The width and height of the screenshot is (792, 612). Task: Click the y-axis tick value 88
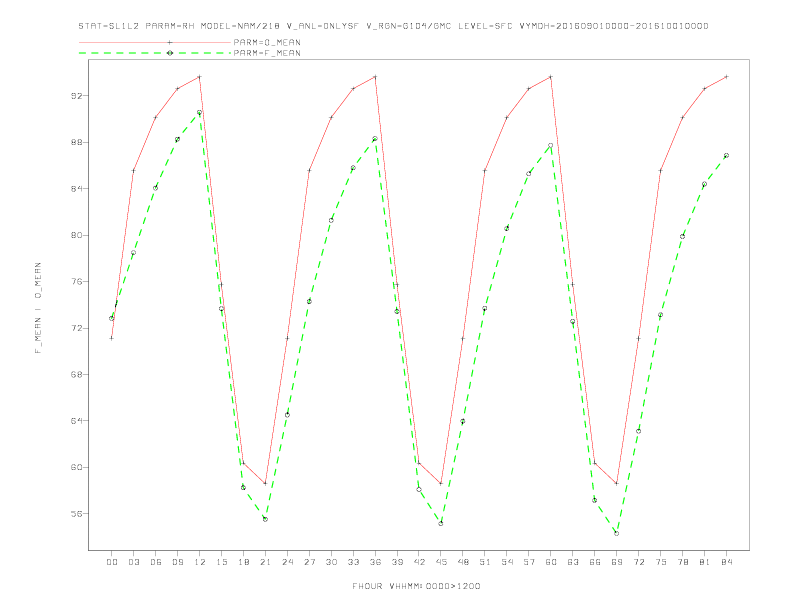(76, 142)
